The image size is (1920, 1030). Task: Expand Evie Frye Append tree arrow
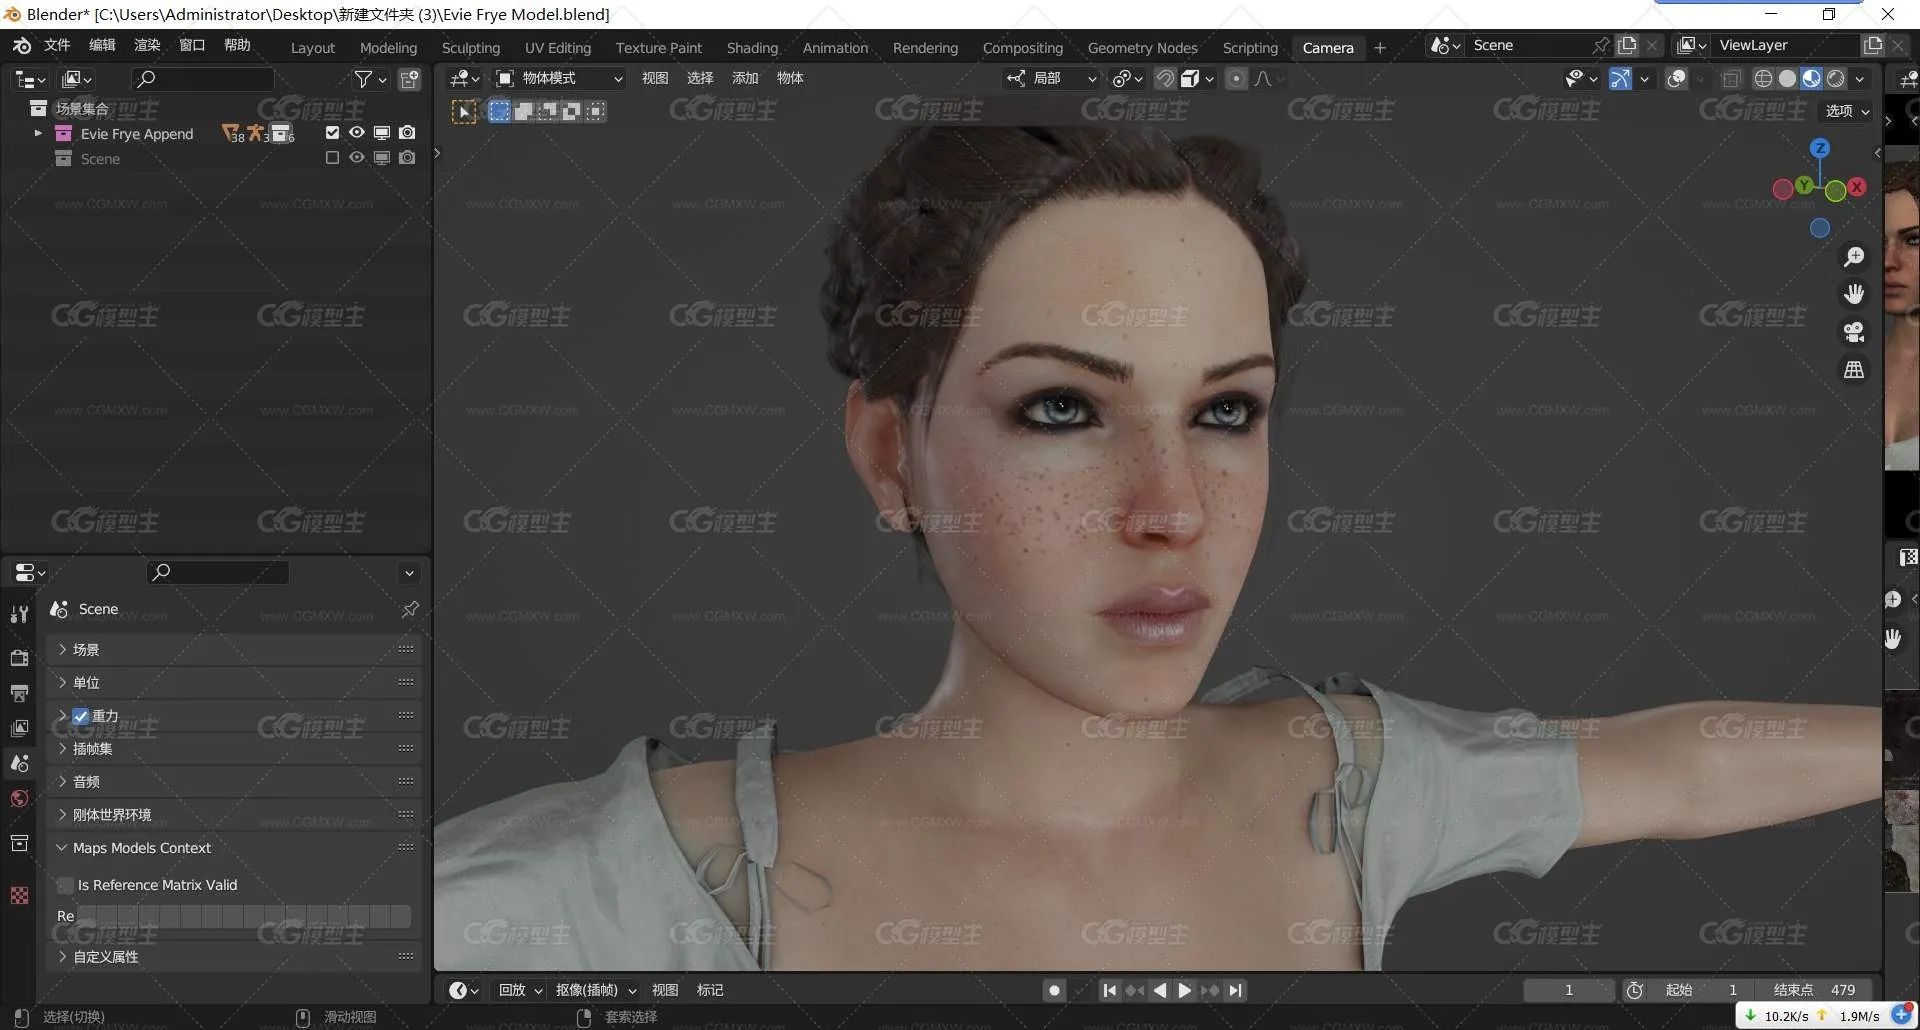click(38, 133)
